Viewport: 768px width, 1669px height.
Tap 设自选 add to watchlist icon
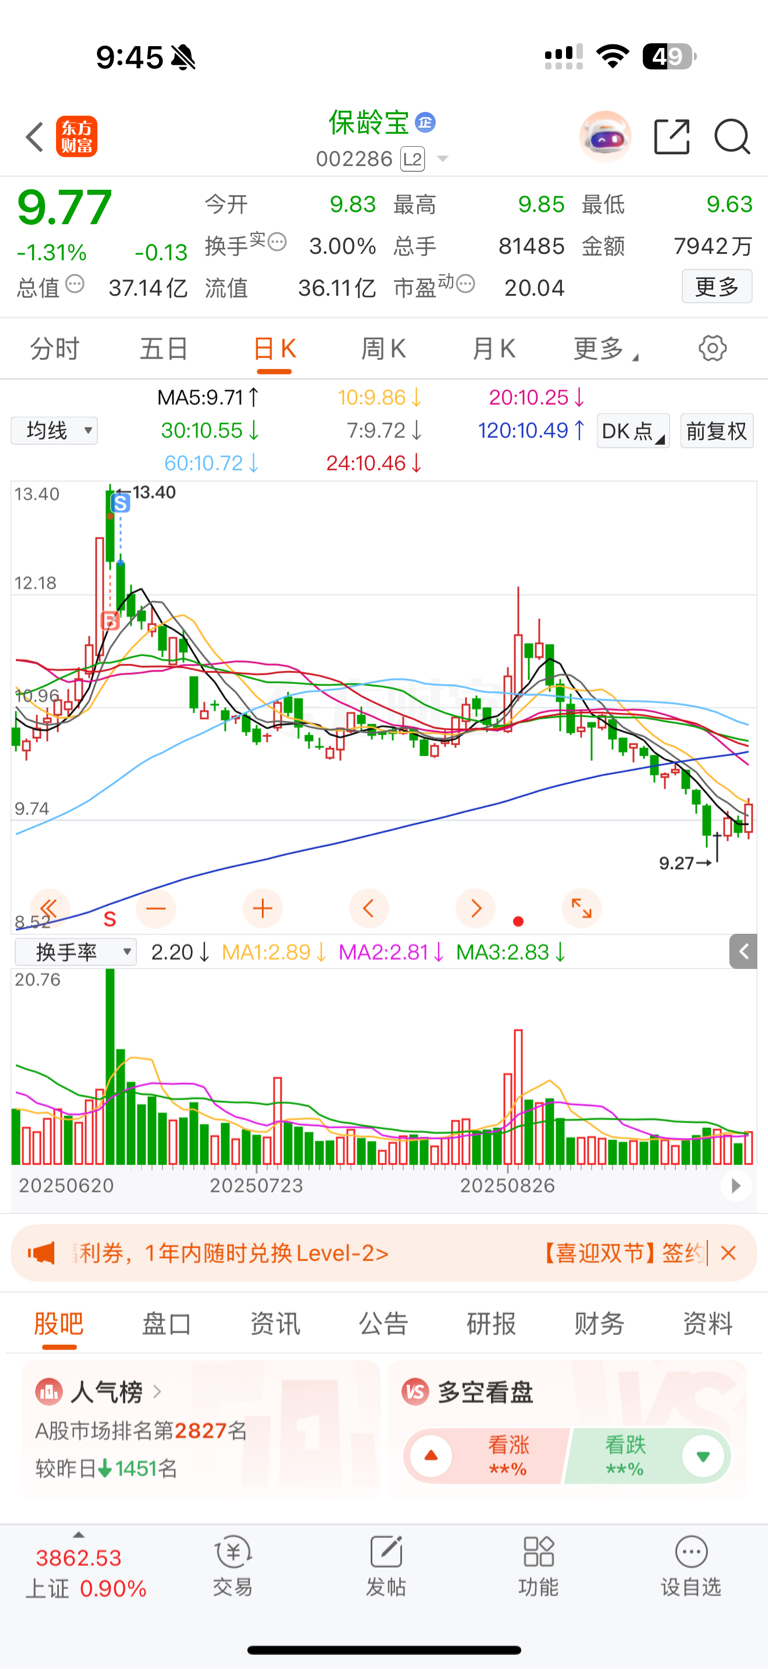point(691,1565)
